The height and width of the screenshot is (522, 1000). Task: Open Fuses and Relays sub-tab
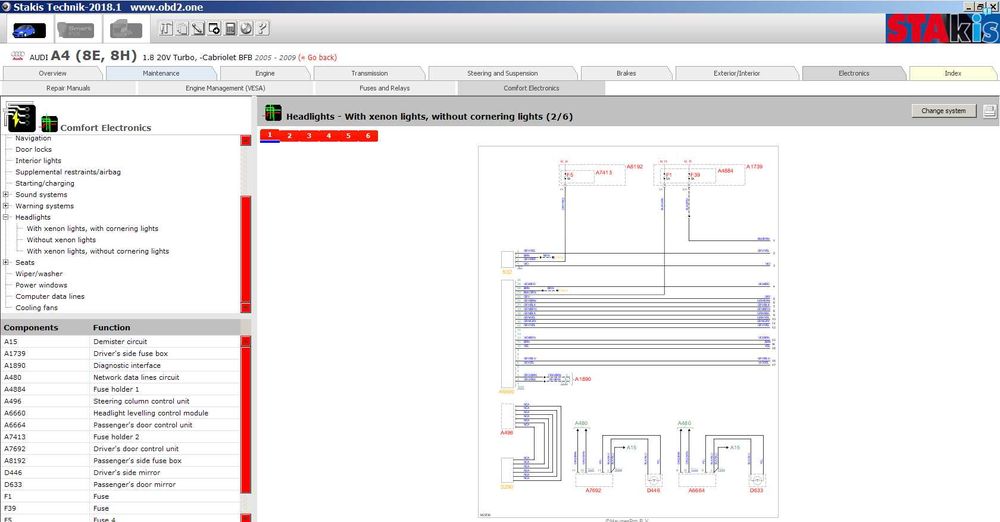[x=385, y=88]
